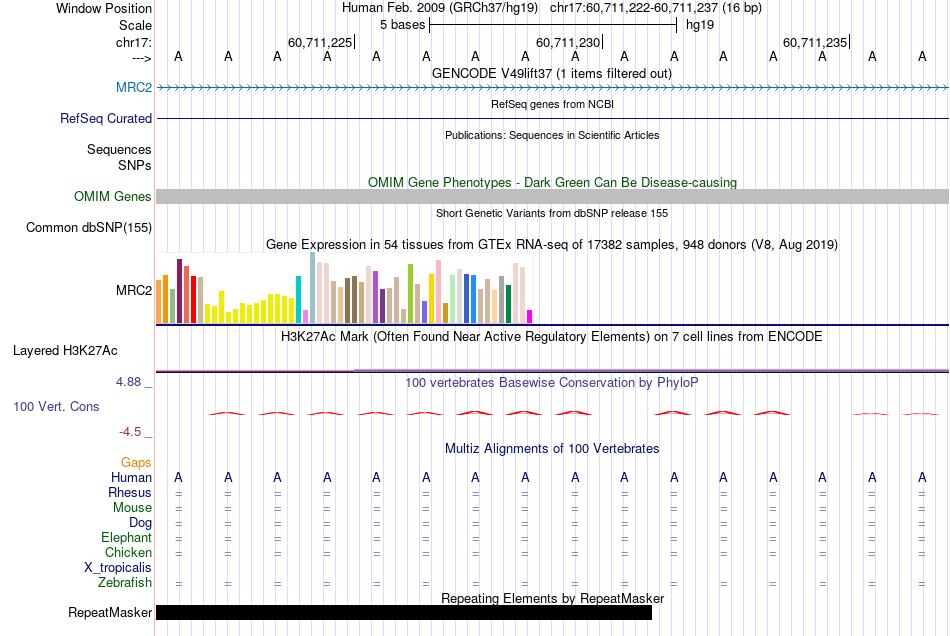Click the SNPs track label
The width and height of the screenshot is (950, 636).
pos(135,165)
